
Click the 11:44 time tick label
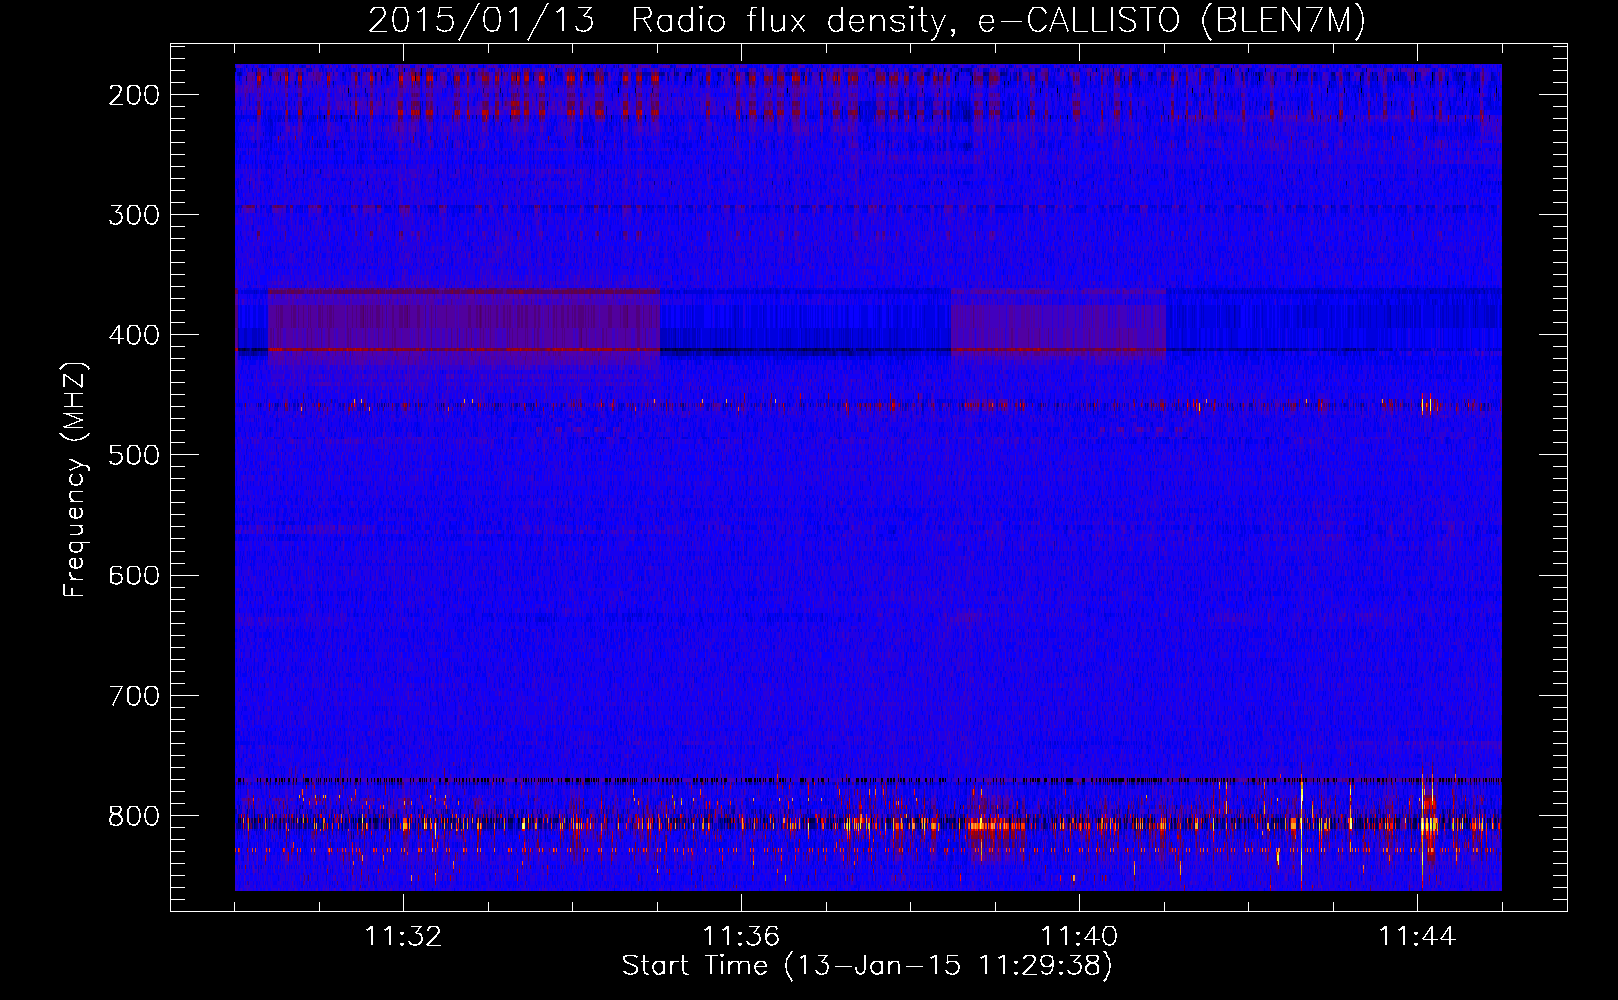(x=1417, y=937)
